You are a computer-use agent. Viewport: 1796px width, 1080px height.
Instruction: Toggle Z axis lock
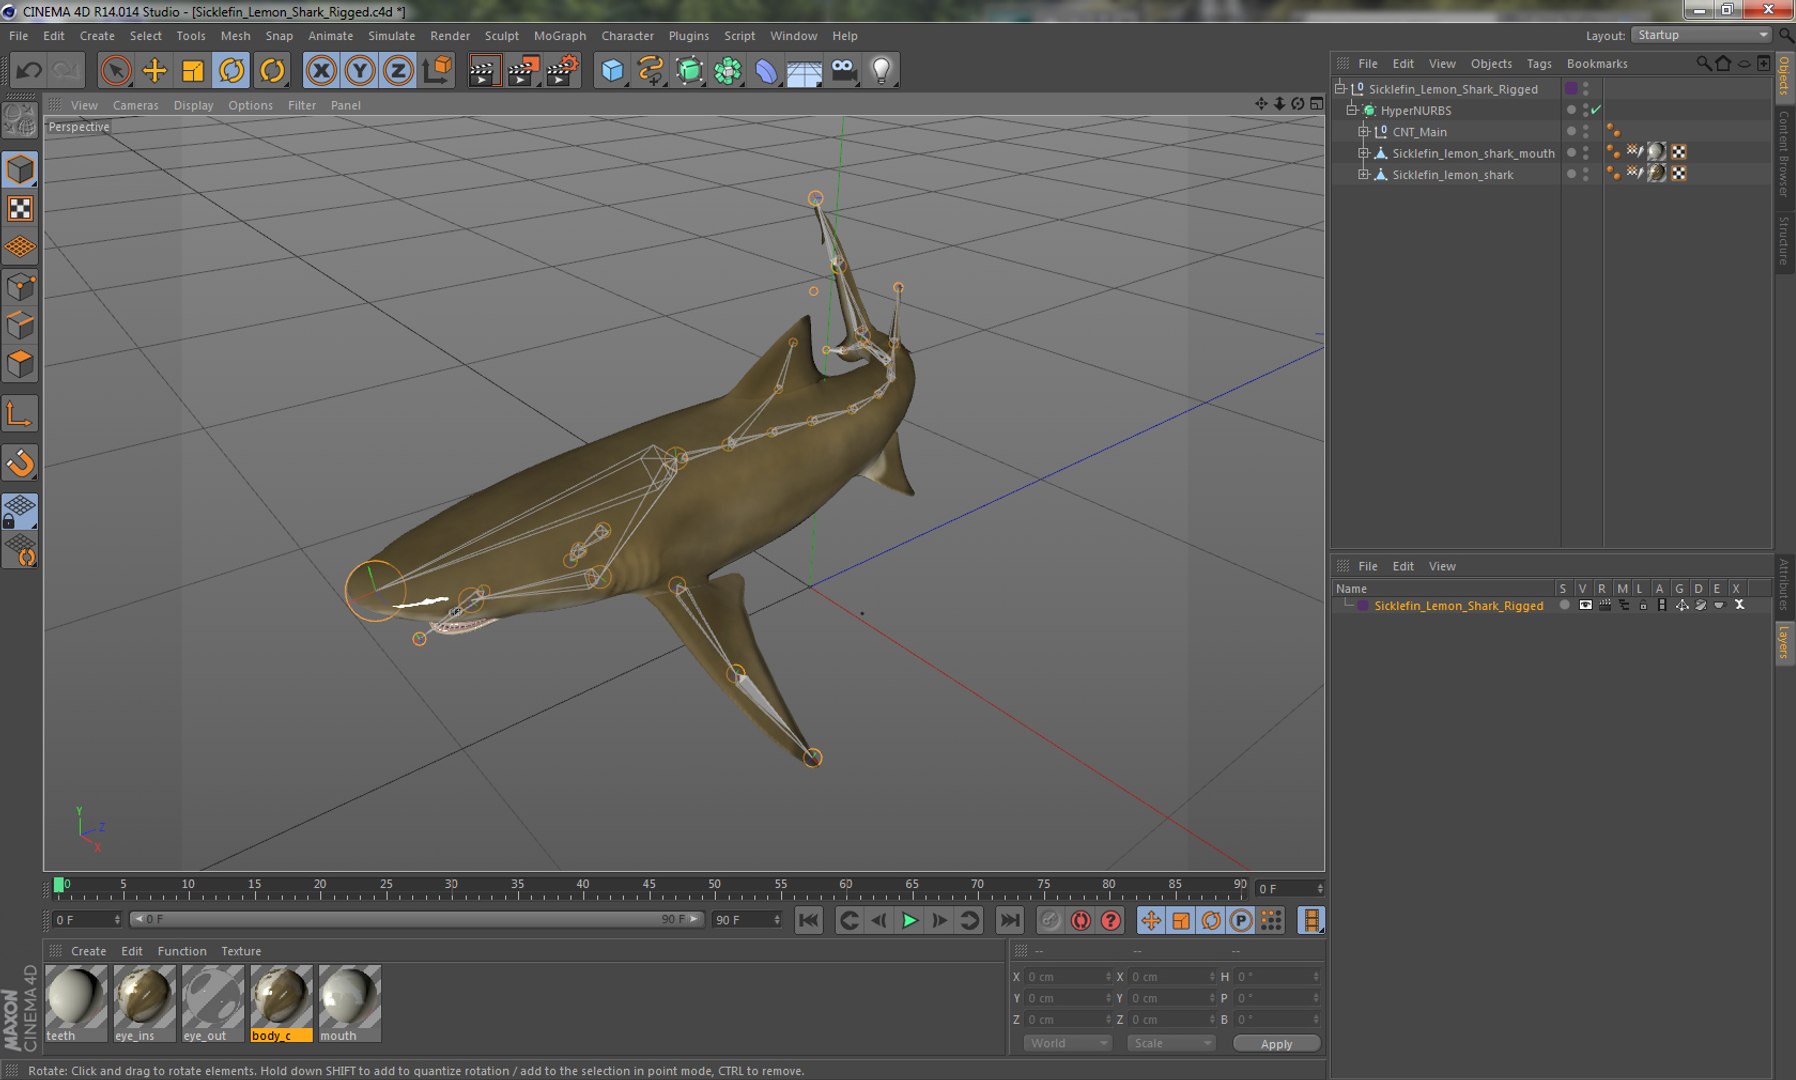[398, 70]
